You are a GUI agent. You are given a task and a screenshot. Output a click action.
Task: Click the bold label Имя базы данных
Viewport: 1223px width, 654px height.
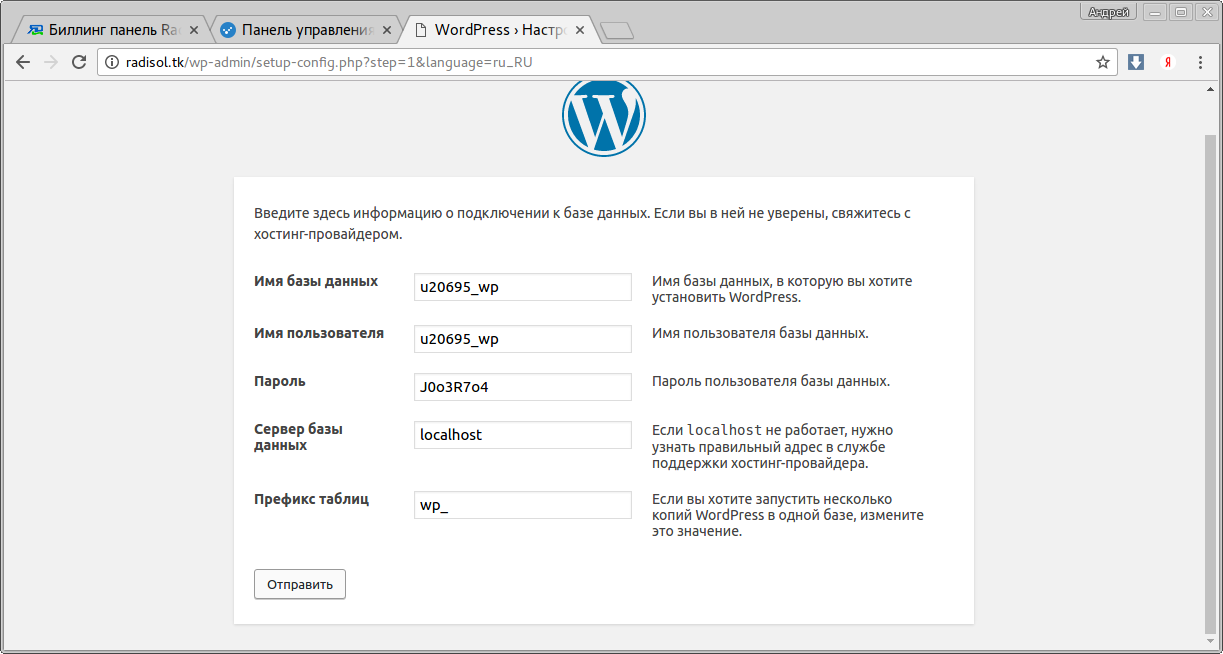(316, 281)
